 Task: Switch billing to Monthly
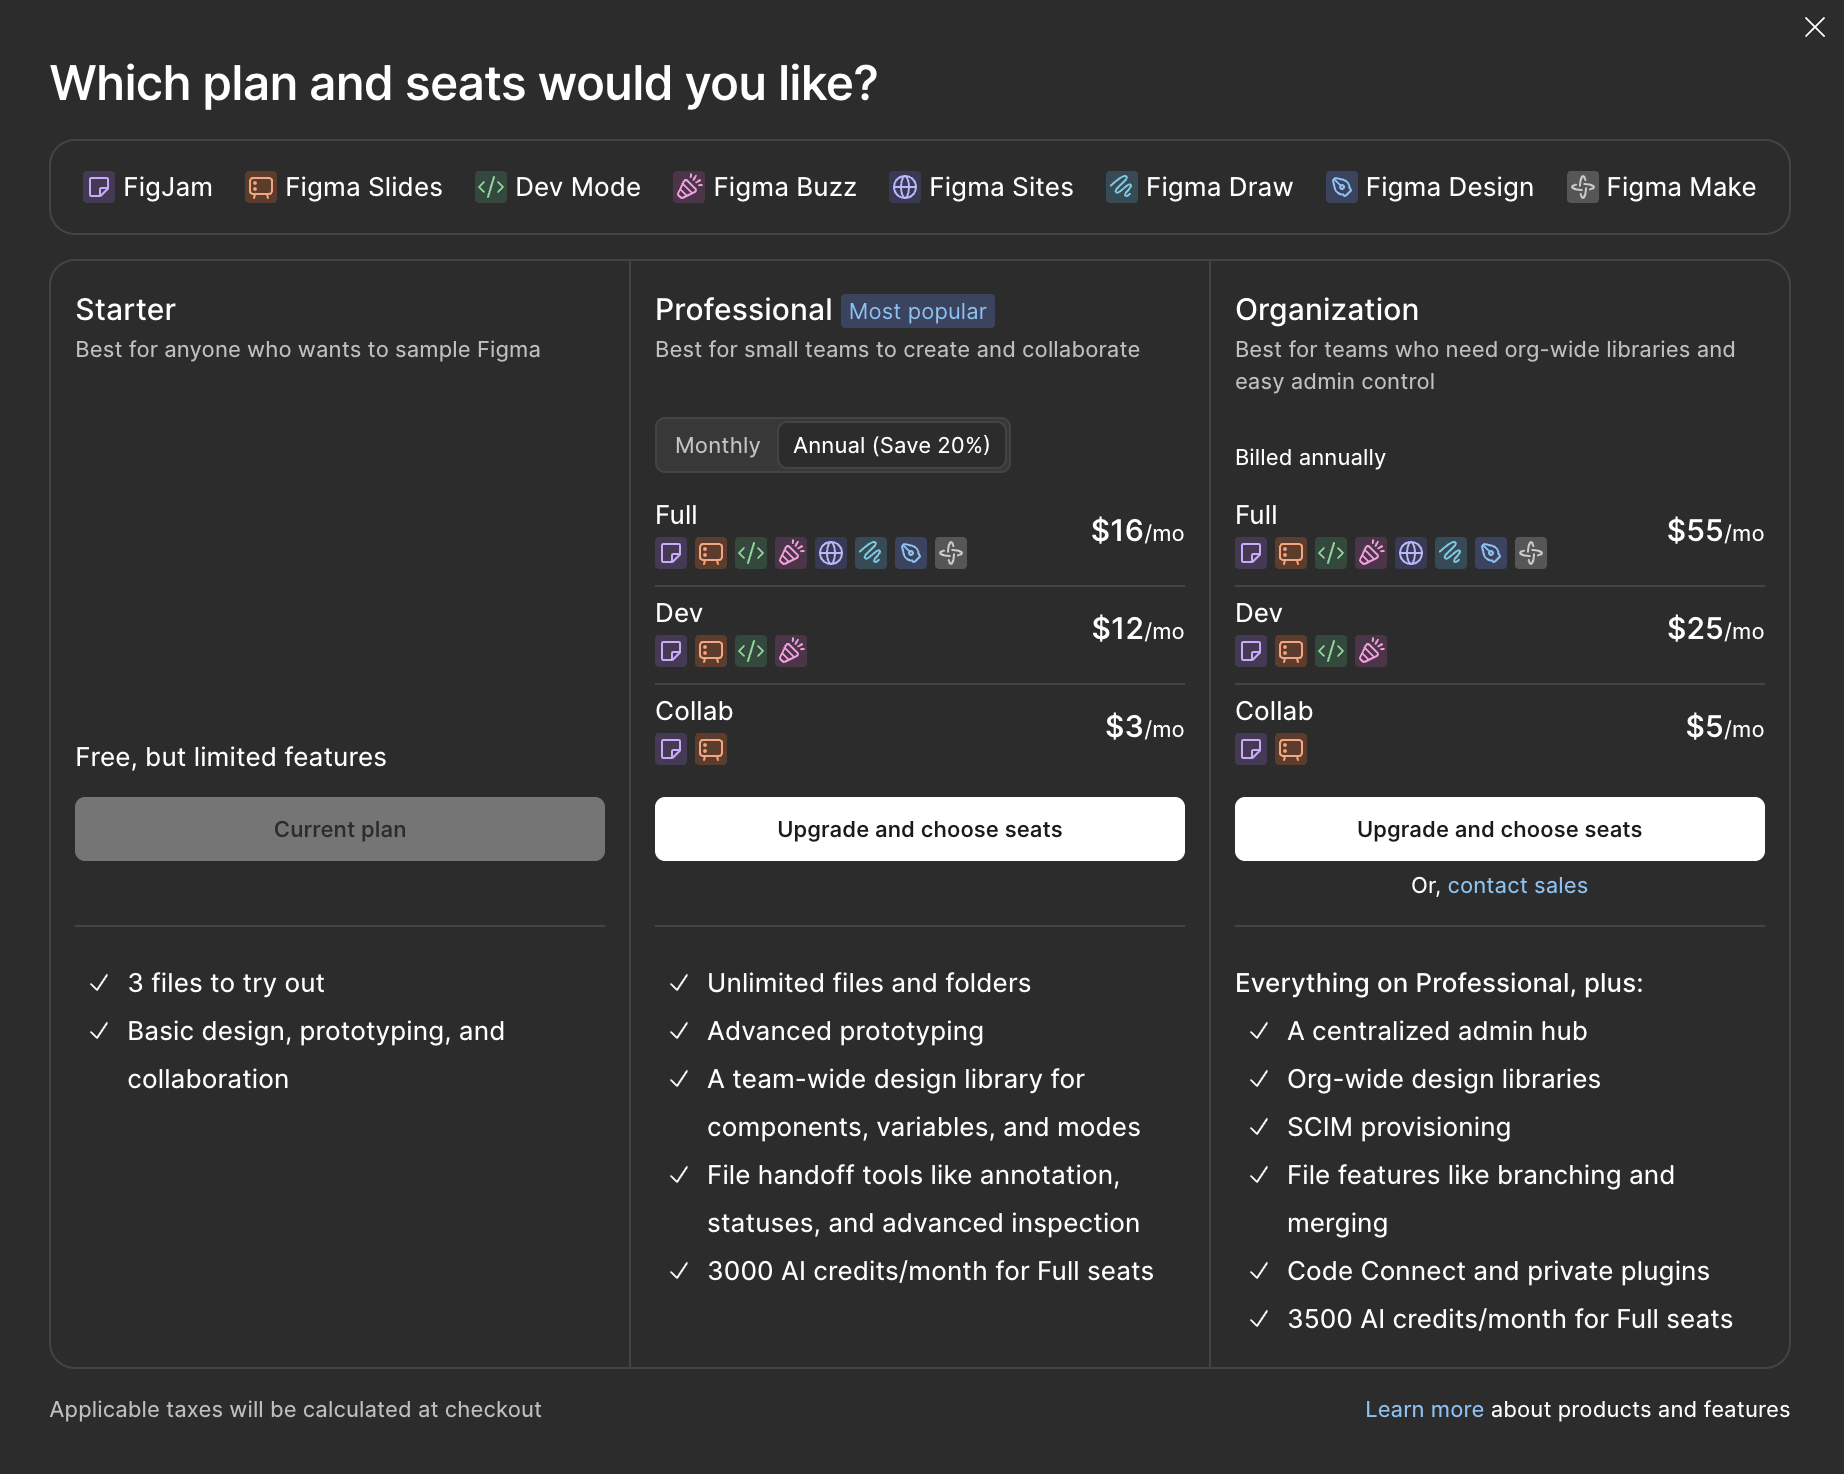(x=717, y=445)
